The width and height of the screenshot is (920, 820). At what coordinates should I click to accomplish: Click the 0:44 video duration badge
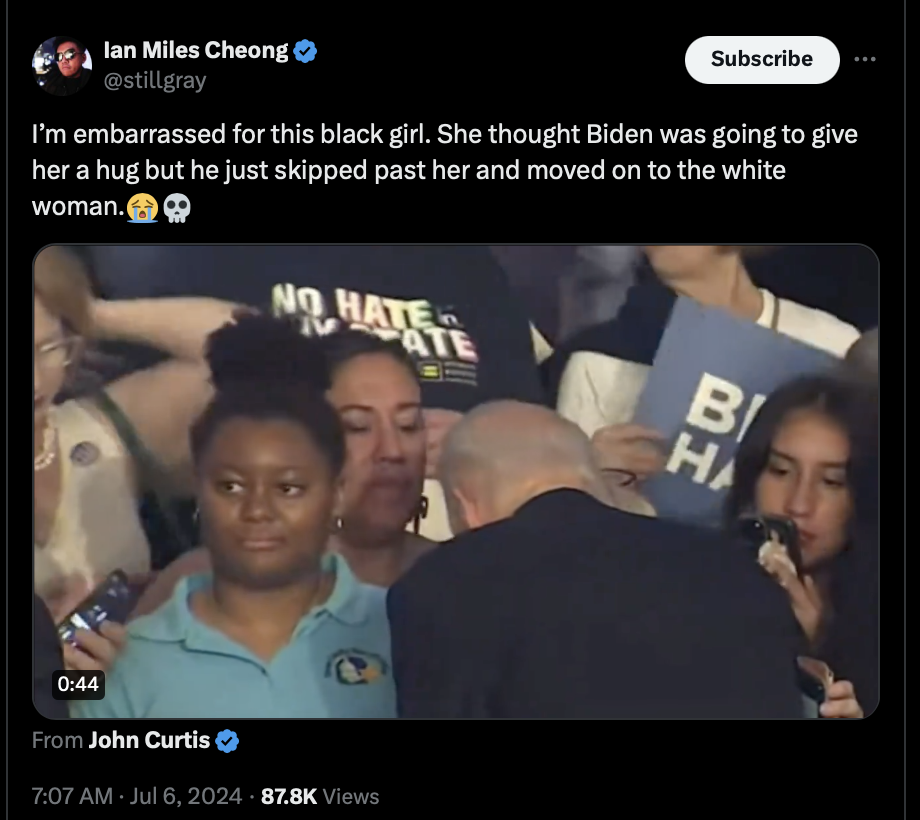[78, 684]
